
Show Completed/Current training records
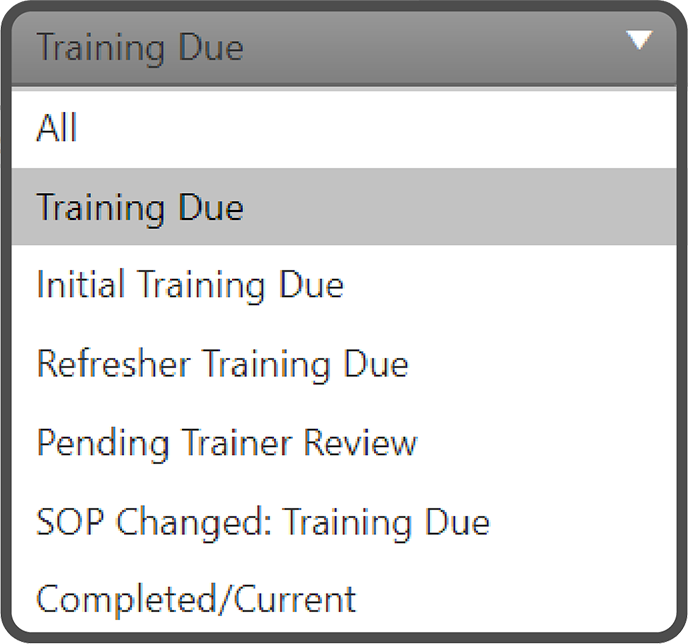(x=196, y=599)
